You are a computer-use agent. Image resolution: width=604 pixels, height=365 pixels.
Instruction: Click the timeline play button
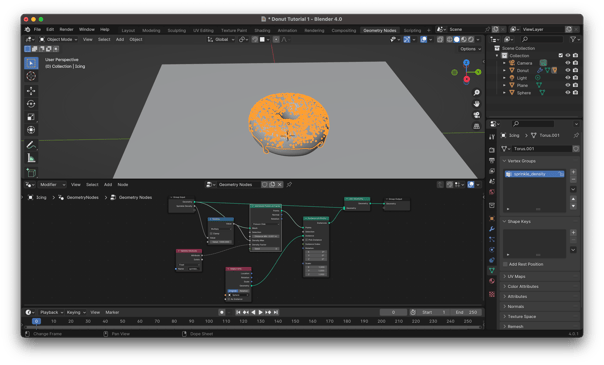(261, 313)
